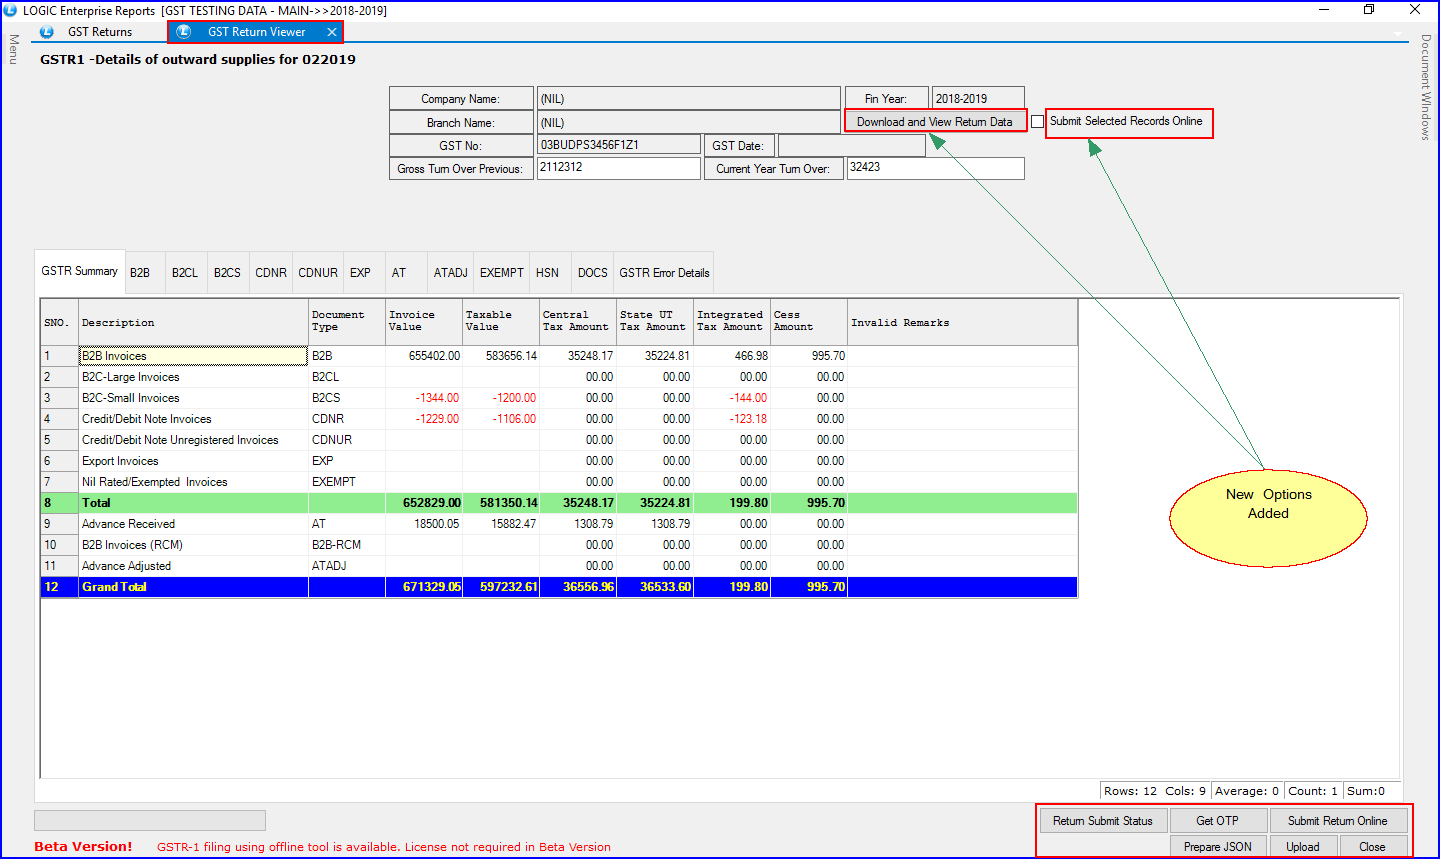The image size is (1440, 859).
Task: Click the Prepare JSON button
Action: click(x=1217, y=846)
